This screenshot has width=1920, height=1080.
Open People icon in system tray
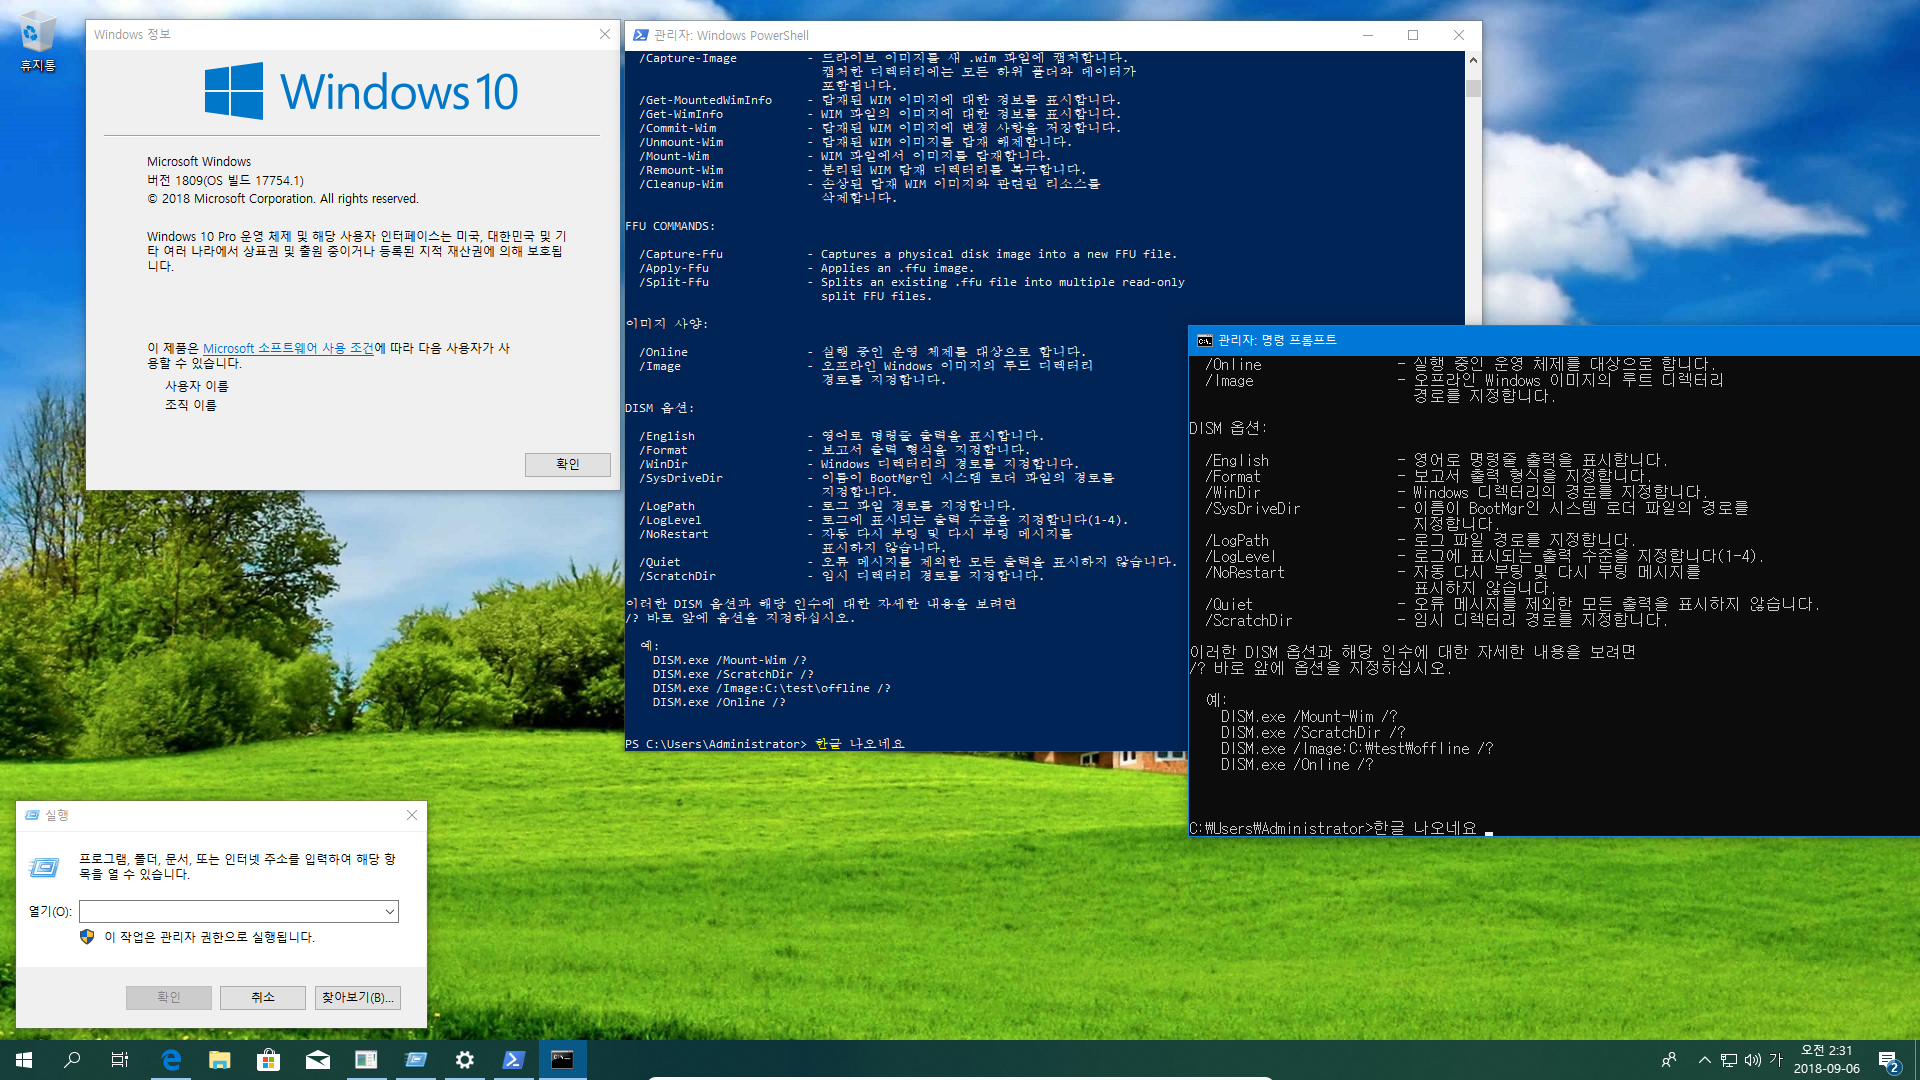[x=1668, y=1060]
